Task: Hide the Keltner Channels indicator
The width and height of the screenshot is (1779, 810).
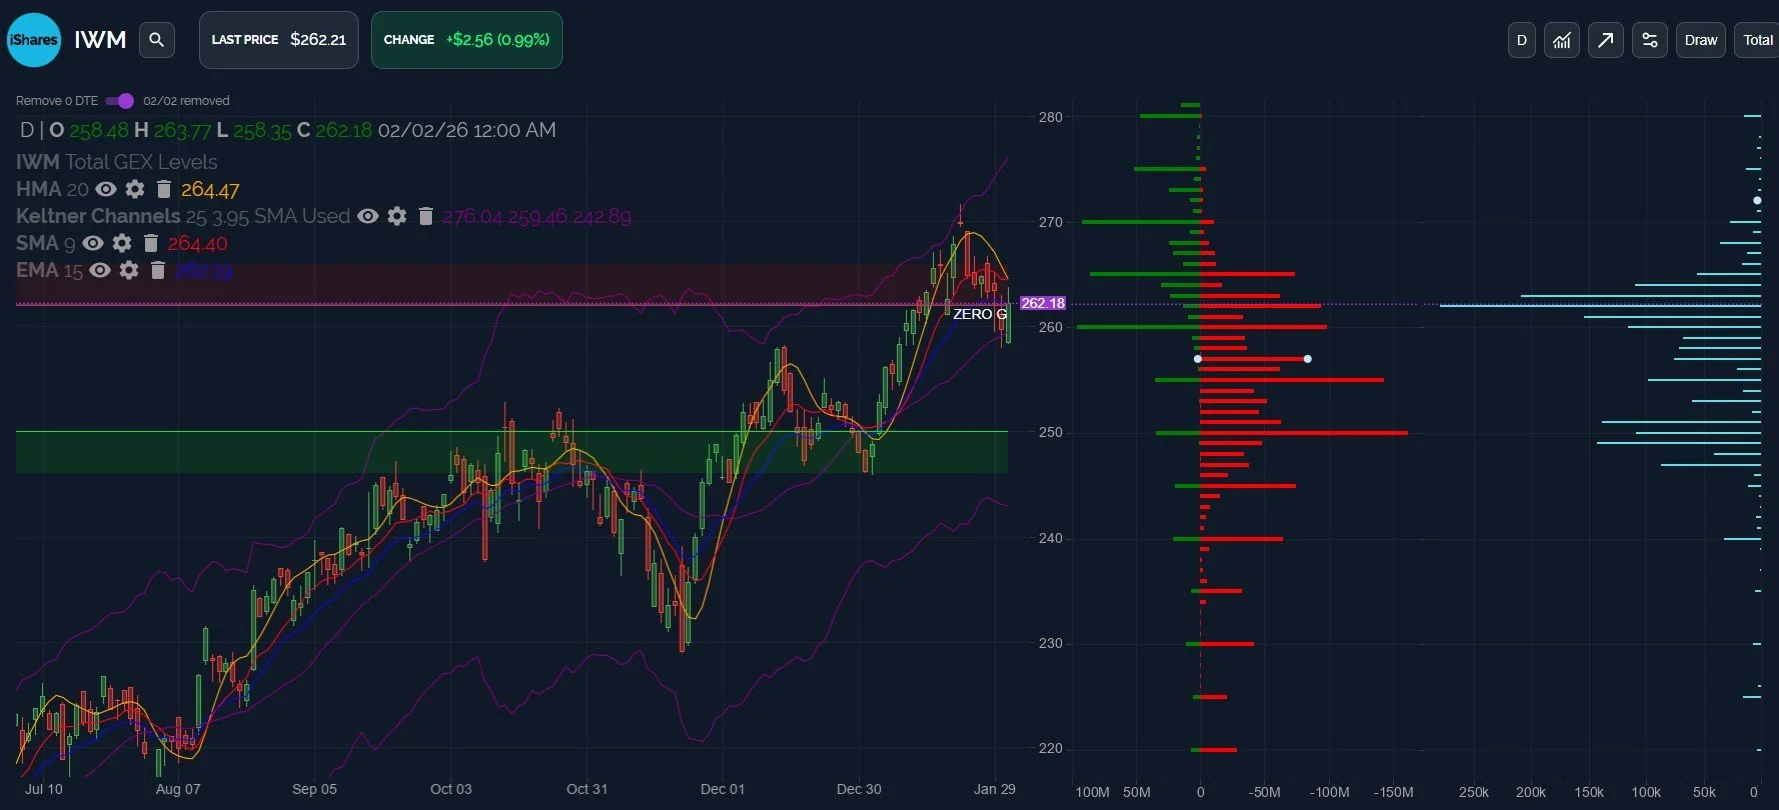Action: (368, 216)
